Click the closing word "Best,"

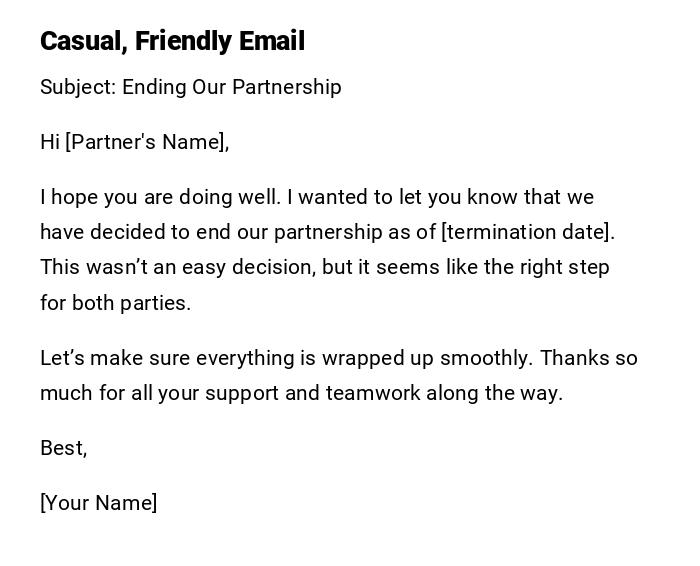(63, 448)
